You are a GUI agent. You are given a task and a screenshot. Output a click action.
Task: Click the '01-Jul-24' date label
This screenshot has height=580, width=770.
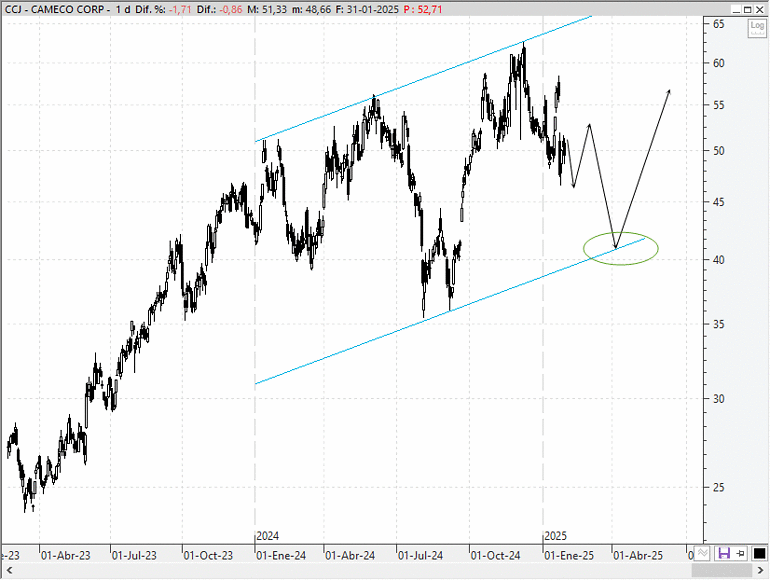click(420, 556)
